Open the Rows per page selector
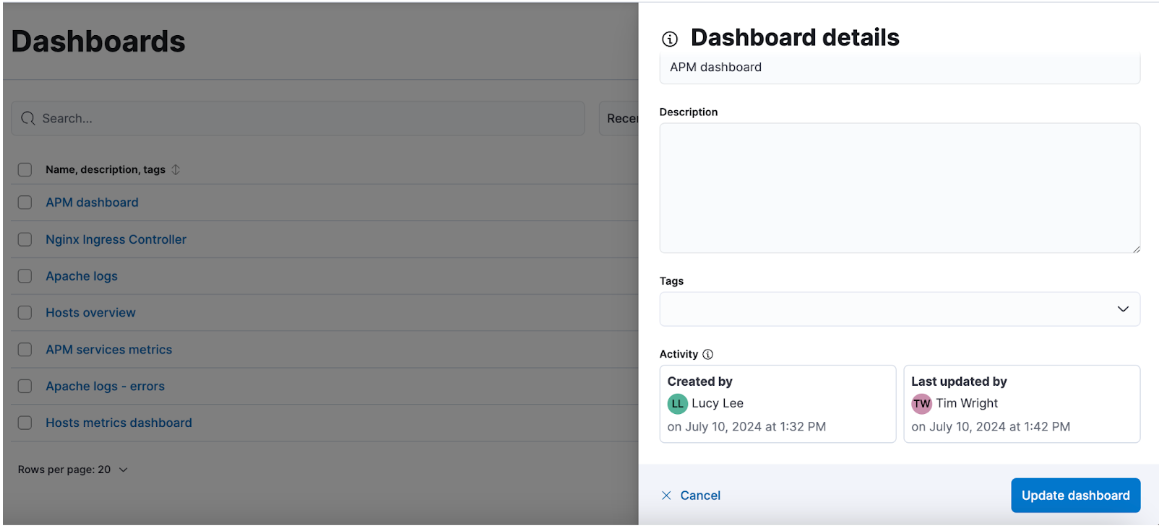Screen dimensions: 1166x526 pos(73,469)
